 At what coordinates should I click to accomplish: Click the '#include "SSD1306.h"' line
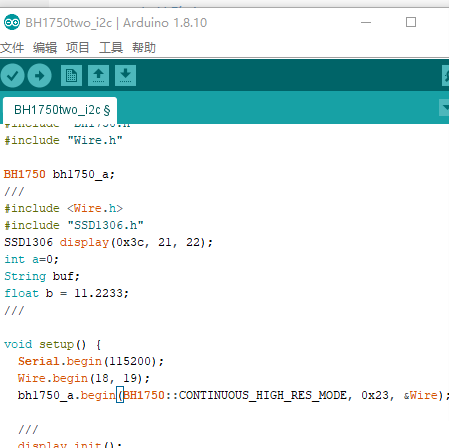[x=74, y=225]
